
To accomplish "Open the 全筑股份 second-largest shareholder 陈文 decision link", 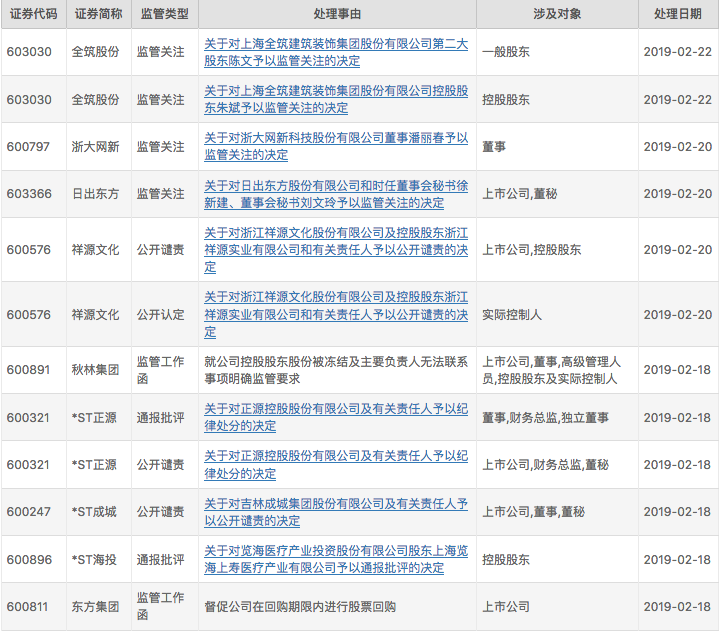I will [x=336, y=52].
